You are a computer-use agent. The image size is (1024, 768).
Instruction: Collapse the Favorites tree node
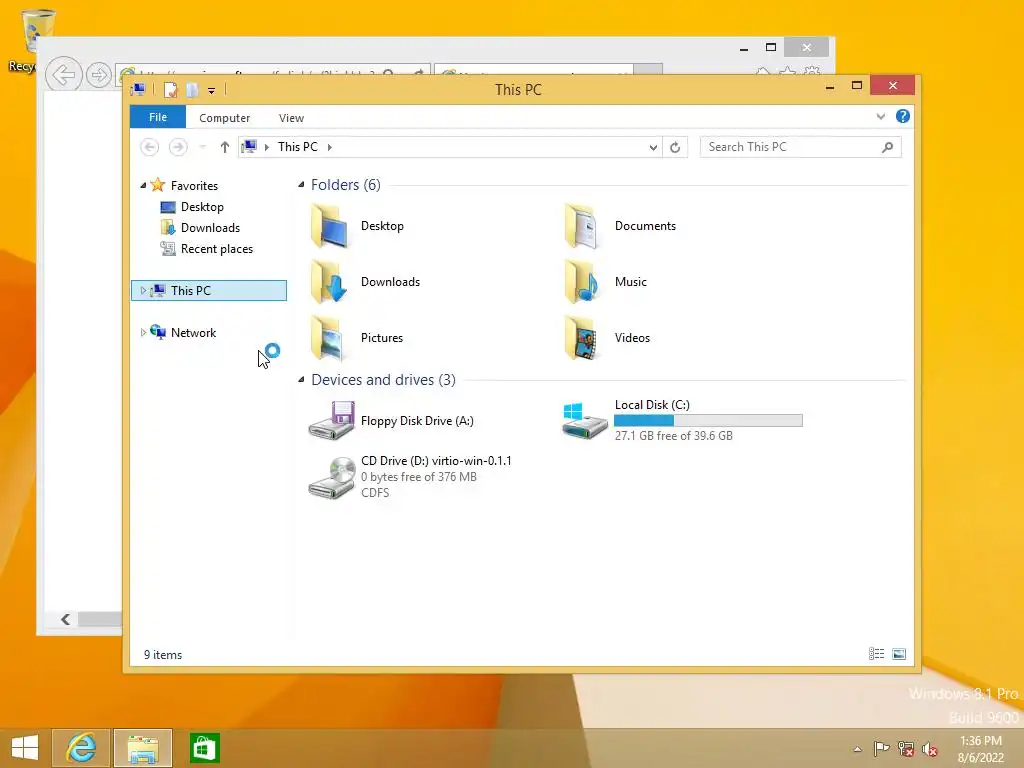click(143, 186)
